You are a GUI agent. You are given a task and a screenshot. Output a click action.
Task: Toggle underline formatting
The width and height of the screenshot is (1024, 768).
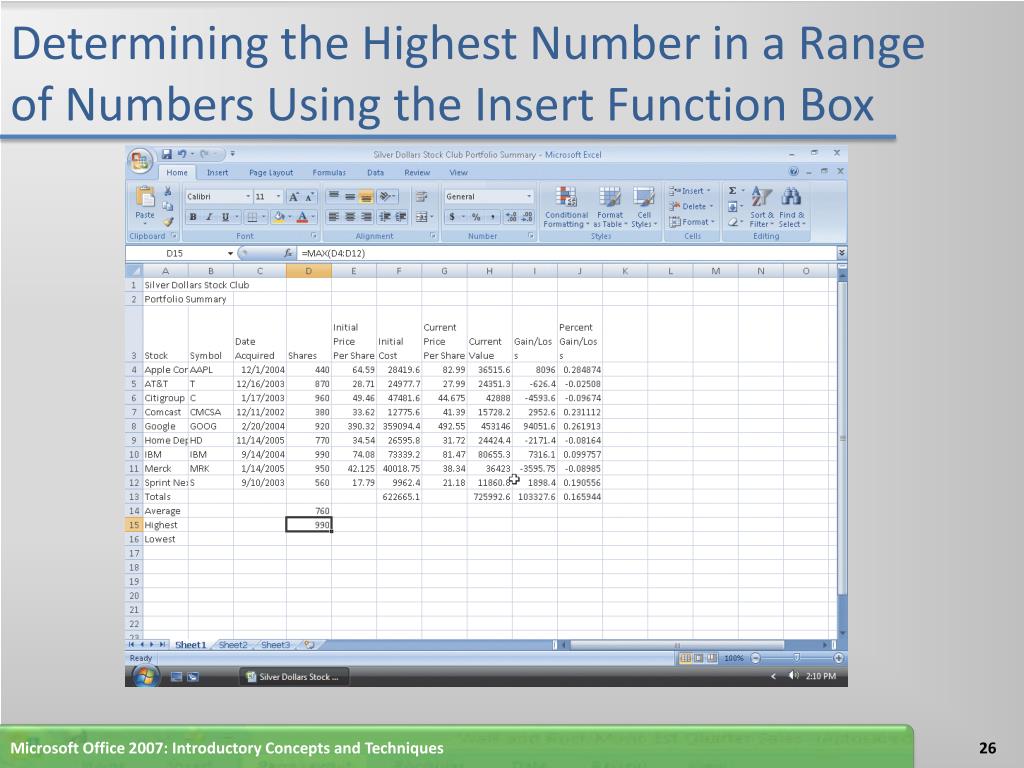(225, 217)
